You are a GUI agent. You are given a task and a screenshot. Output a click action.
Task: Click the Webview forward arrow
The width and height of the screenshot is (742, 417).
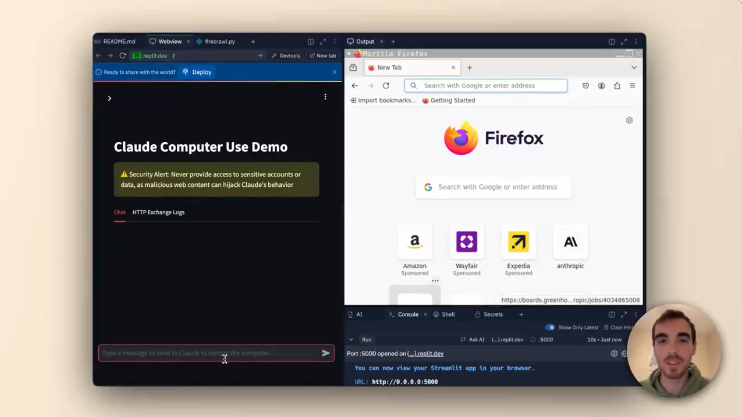point(110,56)
